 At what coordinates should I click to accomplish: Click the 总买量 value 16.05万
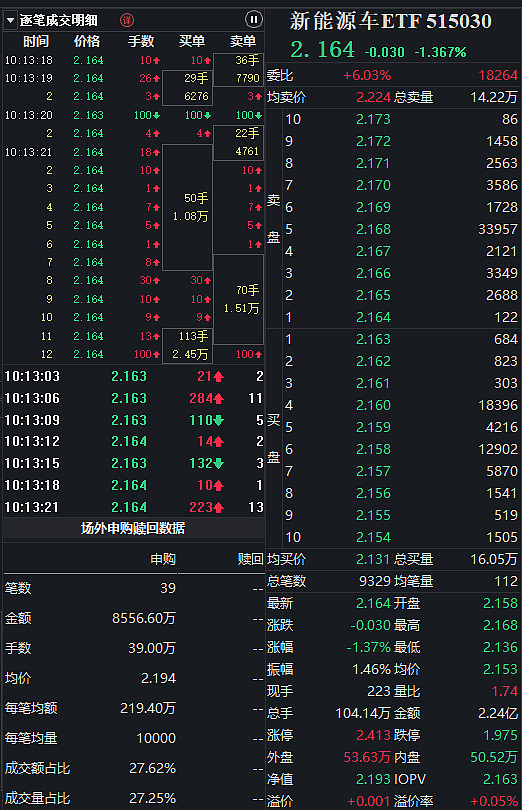(x=494, y=559)
